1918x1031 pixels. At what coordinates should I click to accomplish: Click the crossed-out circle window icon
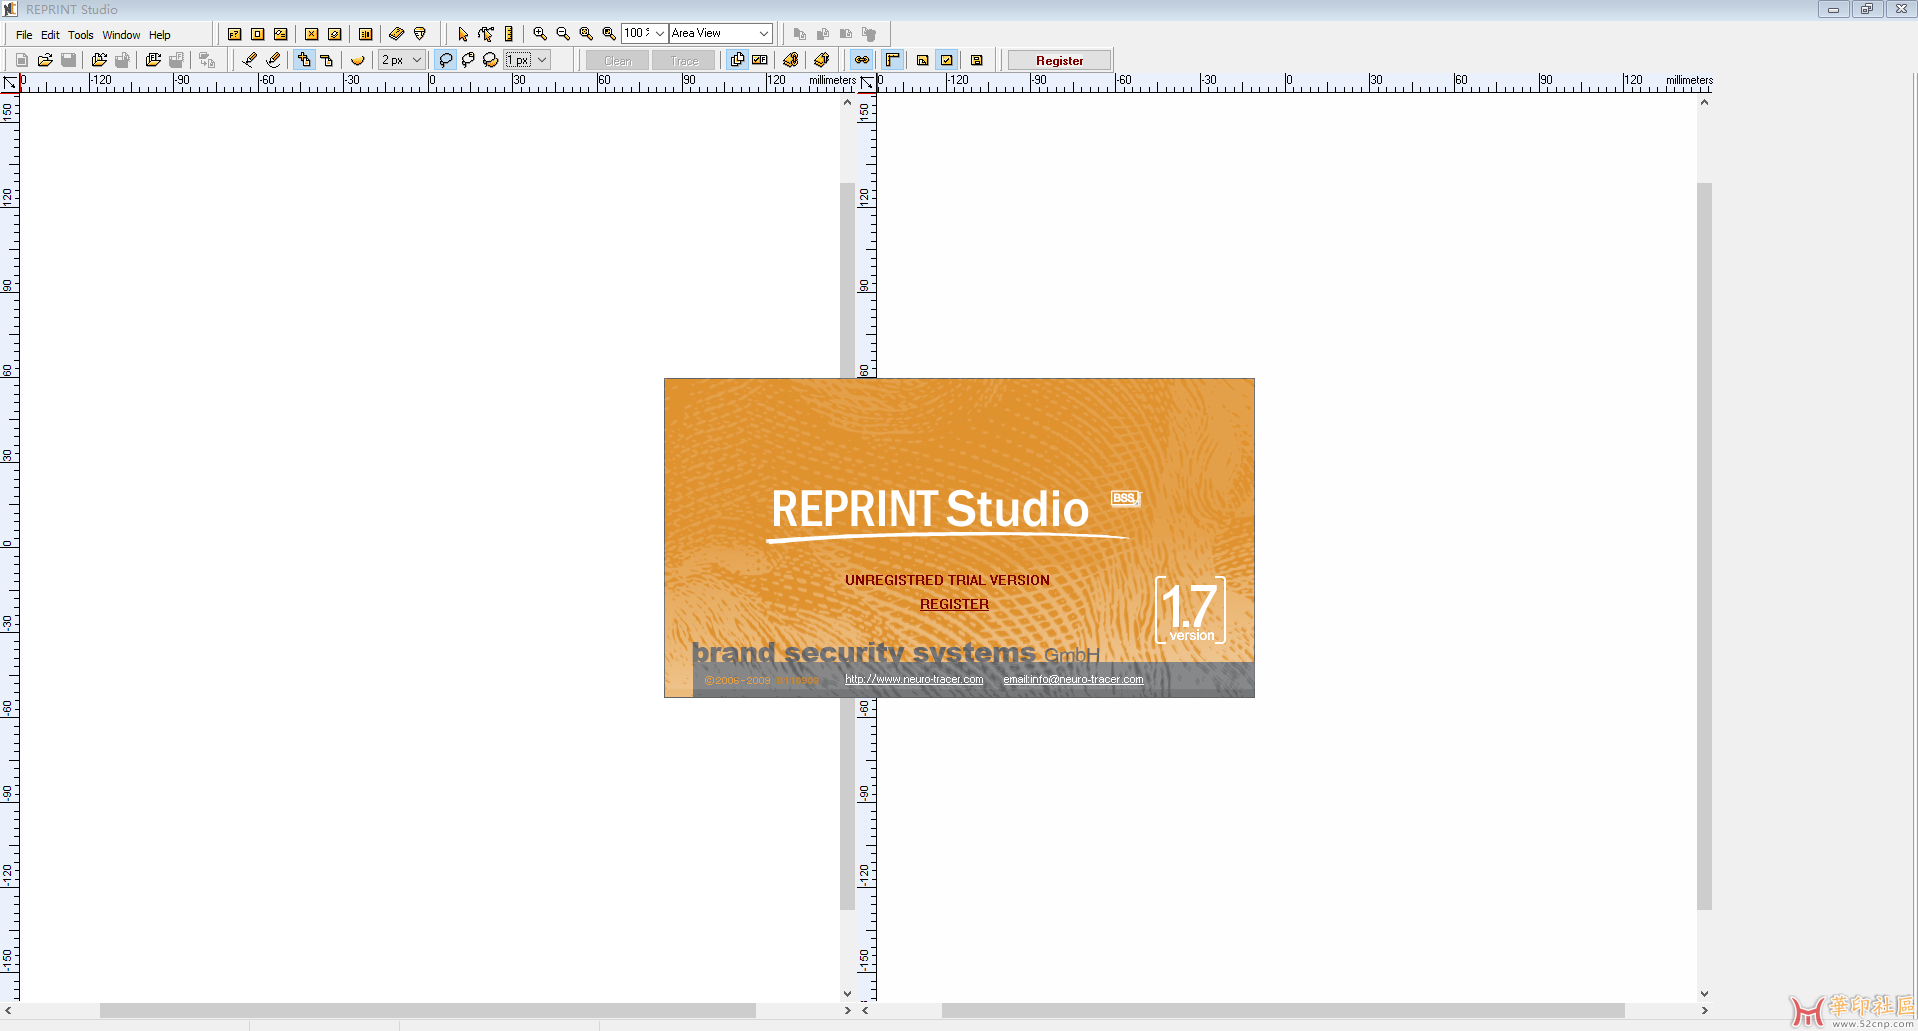pyautogui.click(x=335, y=34)
